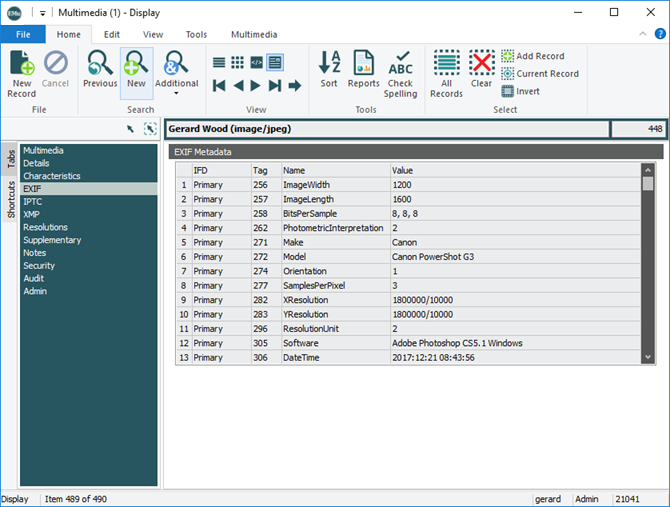
Task: Open the Quick Access Toolbar dropdown arrow
Action: coord(43,13)
